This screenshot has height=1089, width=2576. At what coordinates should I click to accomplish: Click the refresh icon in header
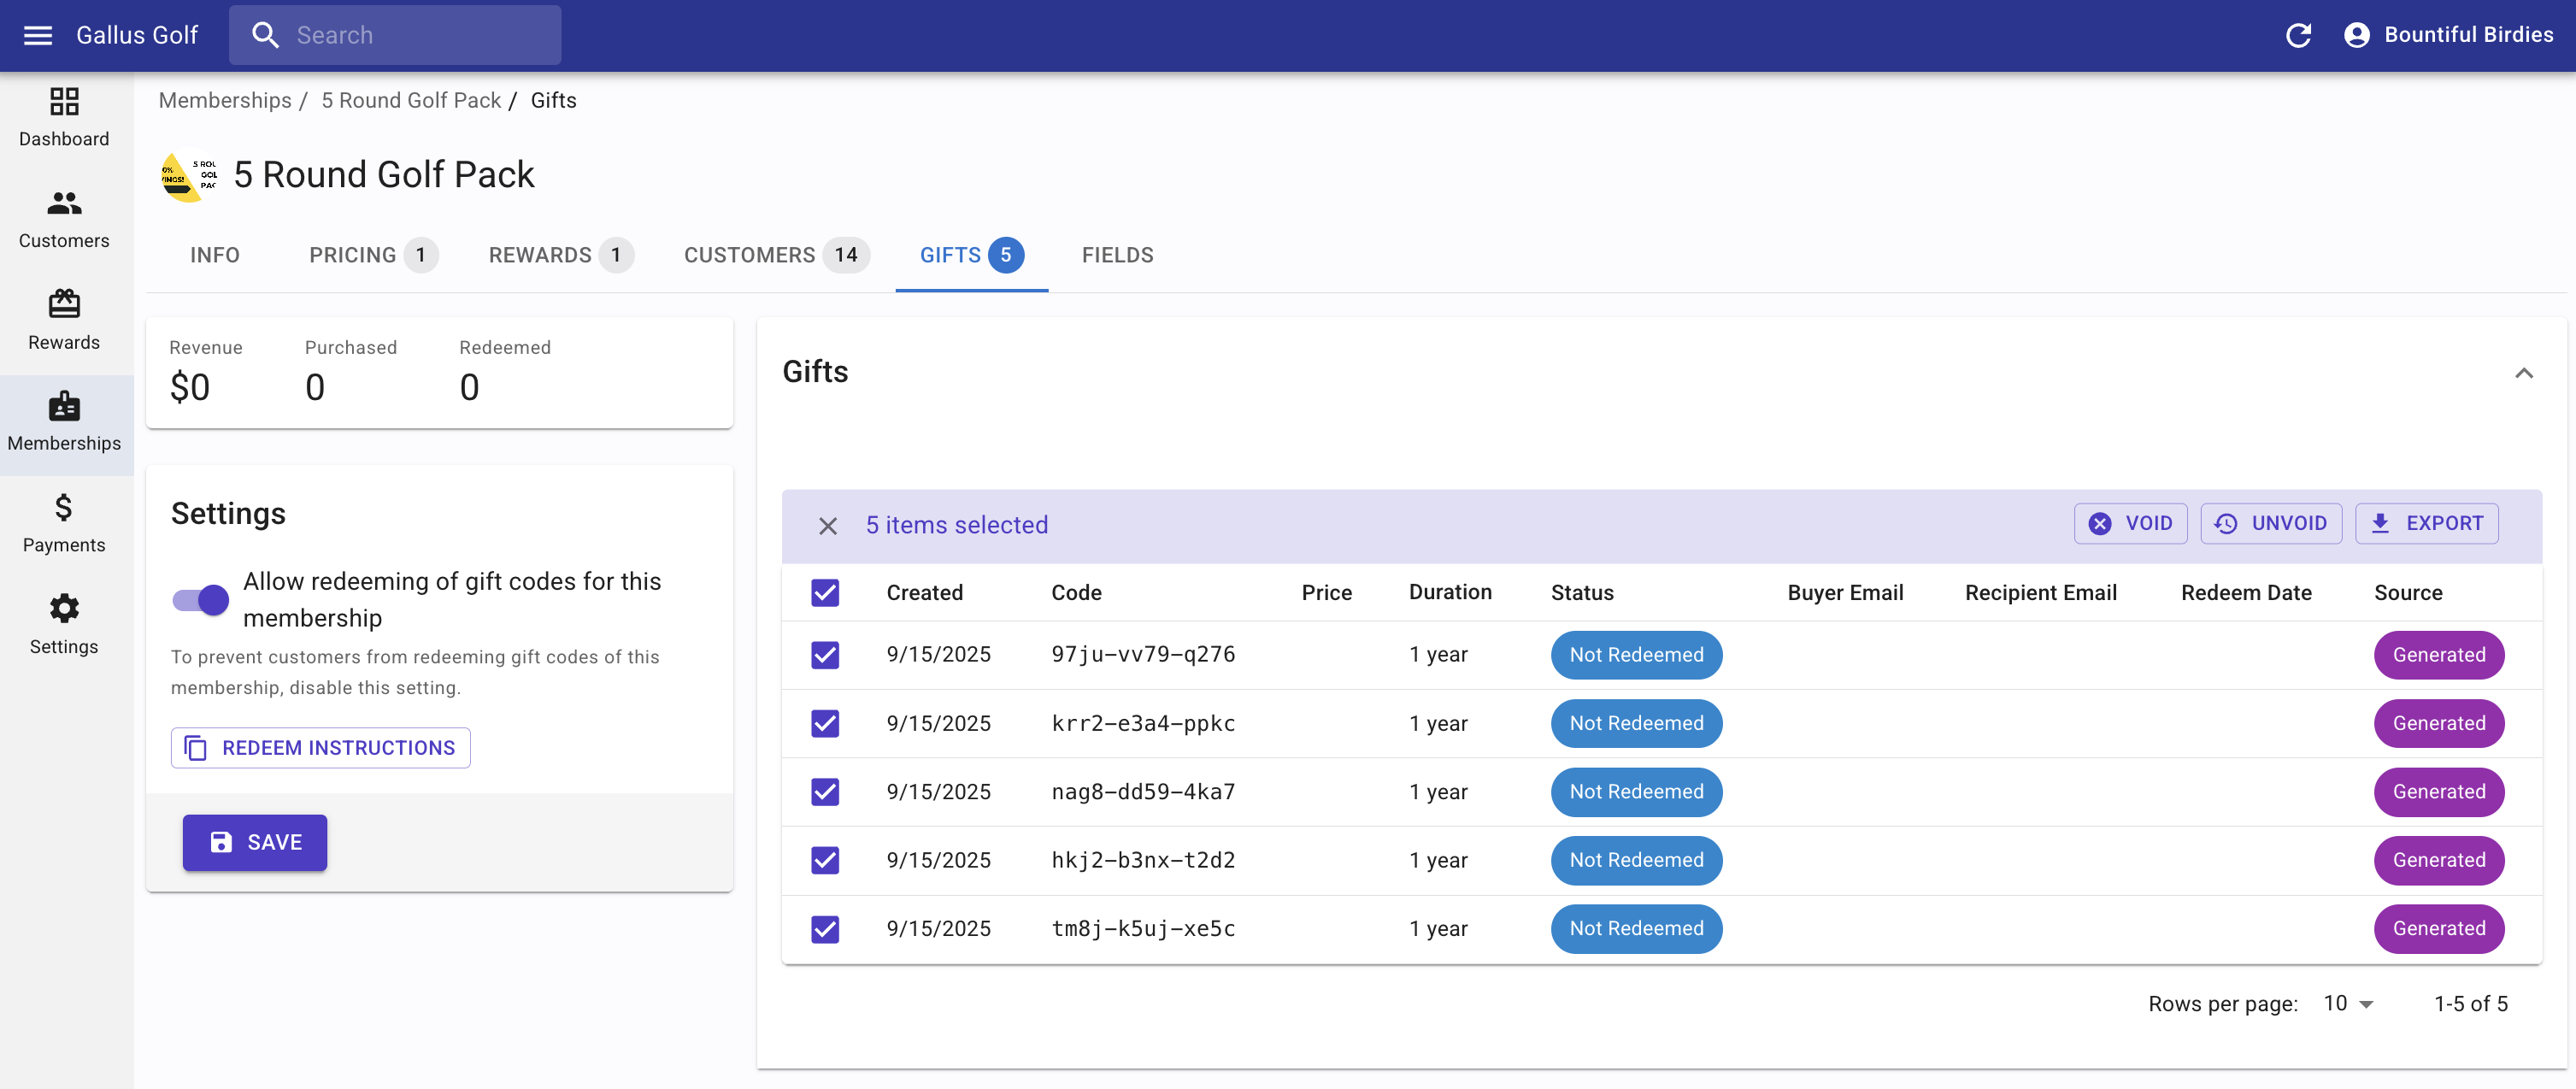pos(2298,35)
